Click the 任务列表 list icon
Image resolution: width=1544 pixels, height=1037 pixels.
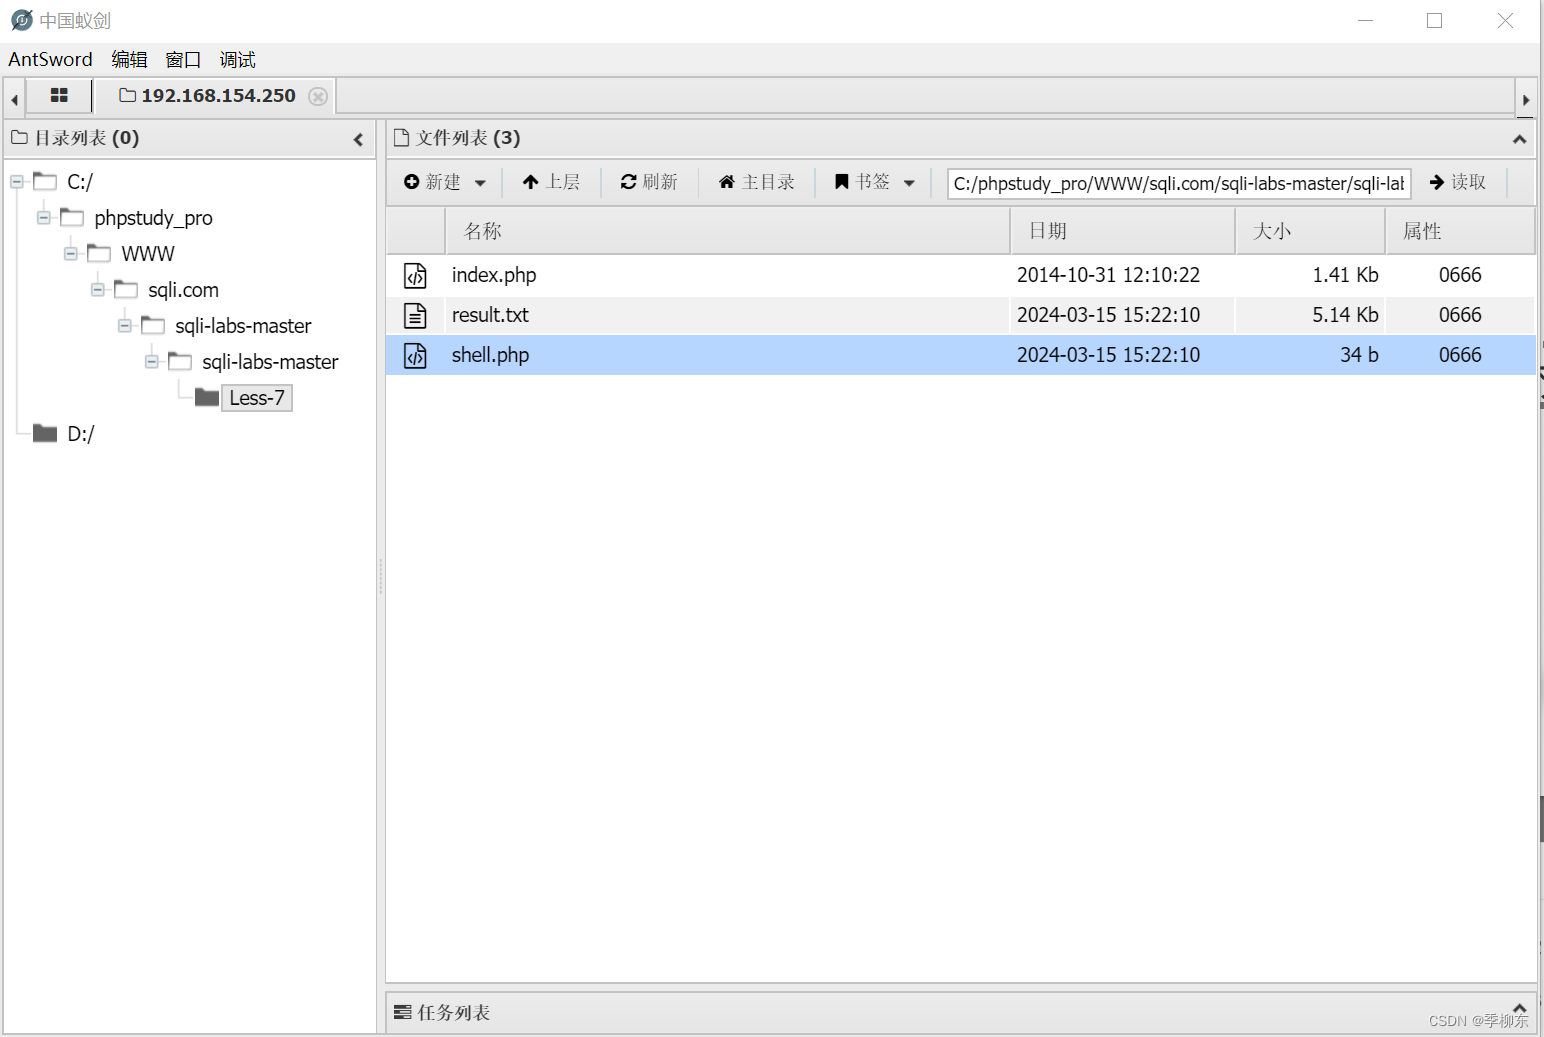pyautogui.click(x=402, y=1012)
